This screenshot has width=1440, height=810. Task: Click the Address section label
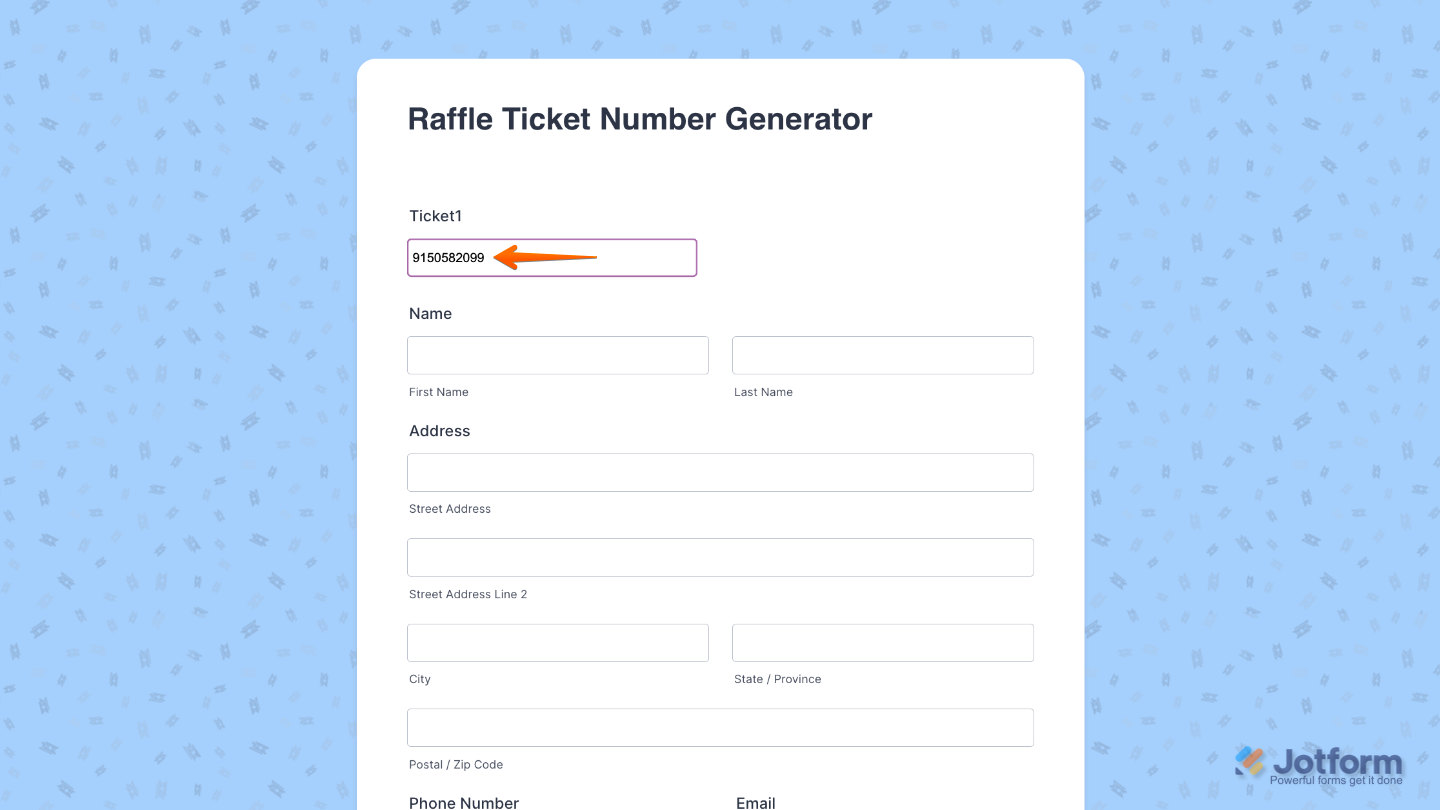point(439,431)
